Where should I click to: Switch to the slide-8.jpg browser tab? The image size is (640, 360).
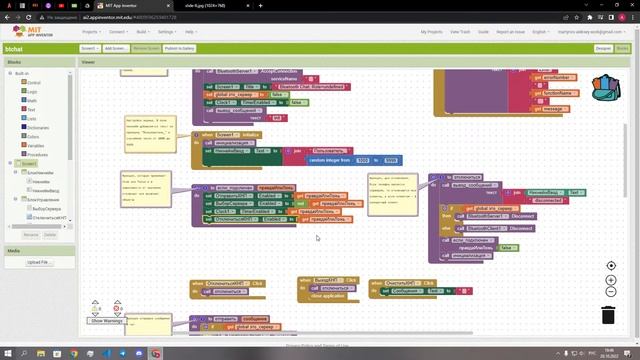coord(212,6)
